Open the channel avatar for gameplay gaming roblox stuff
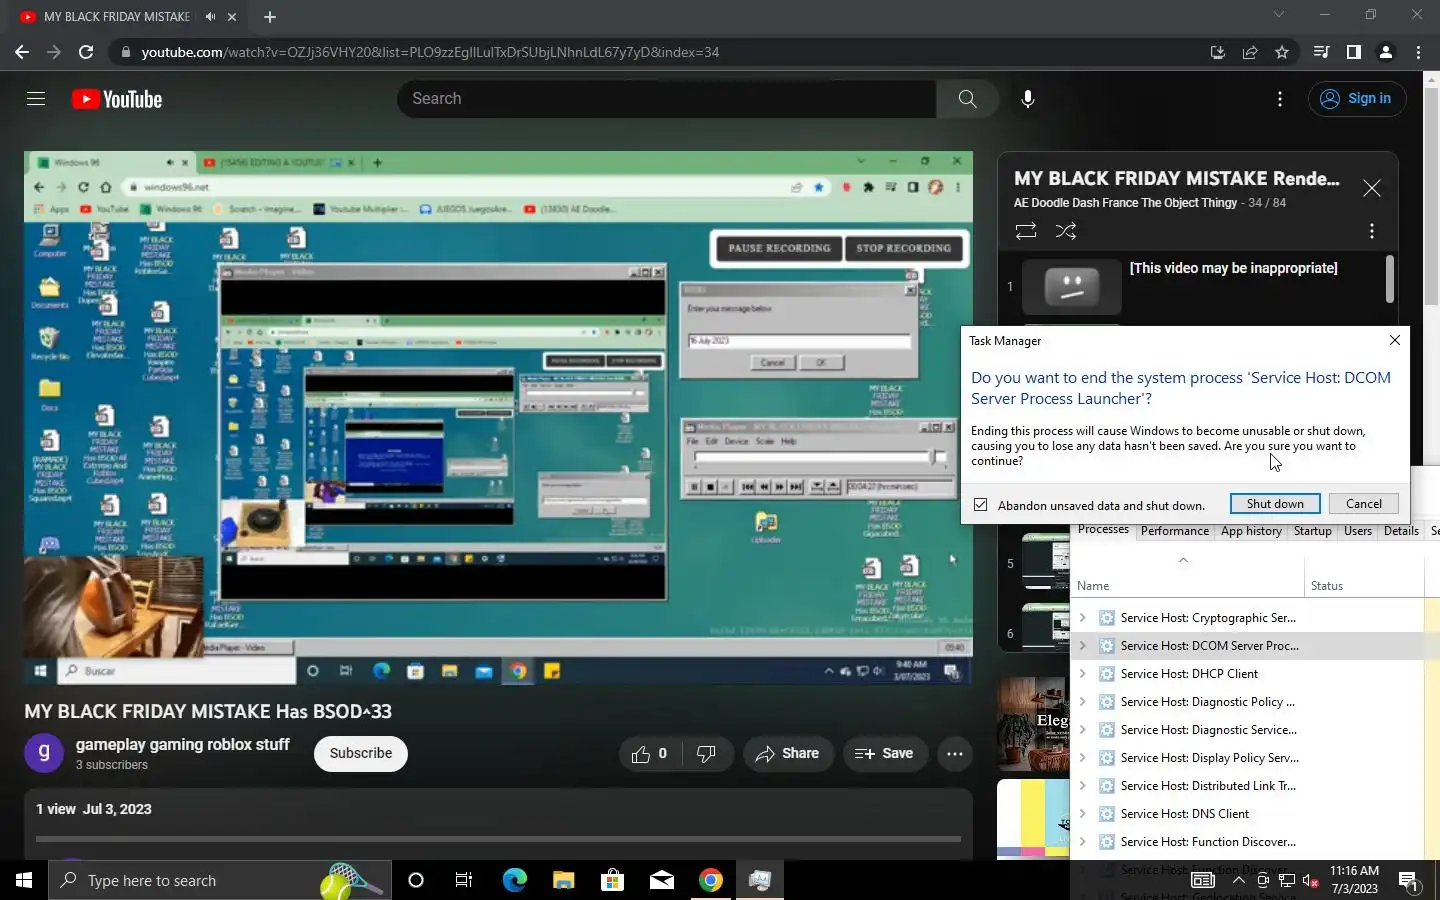The height and width of the screenshot is (900, 1440). 44,753
